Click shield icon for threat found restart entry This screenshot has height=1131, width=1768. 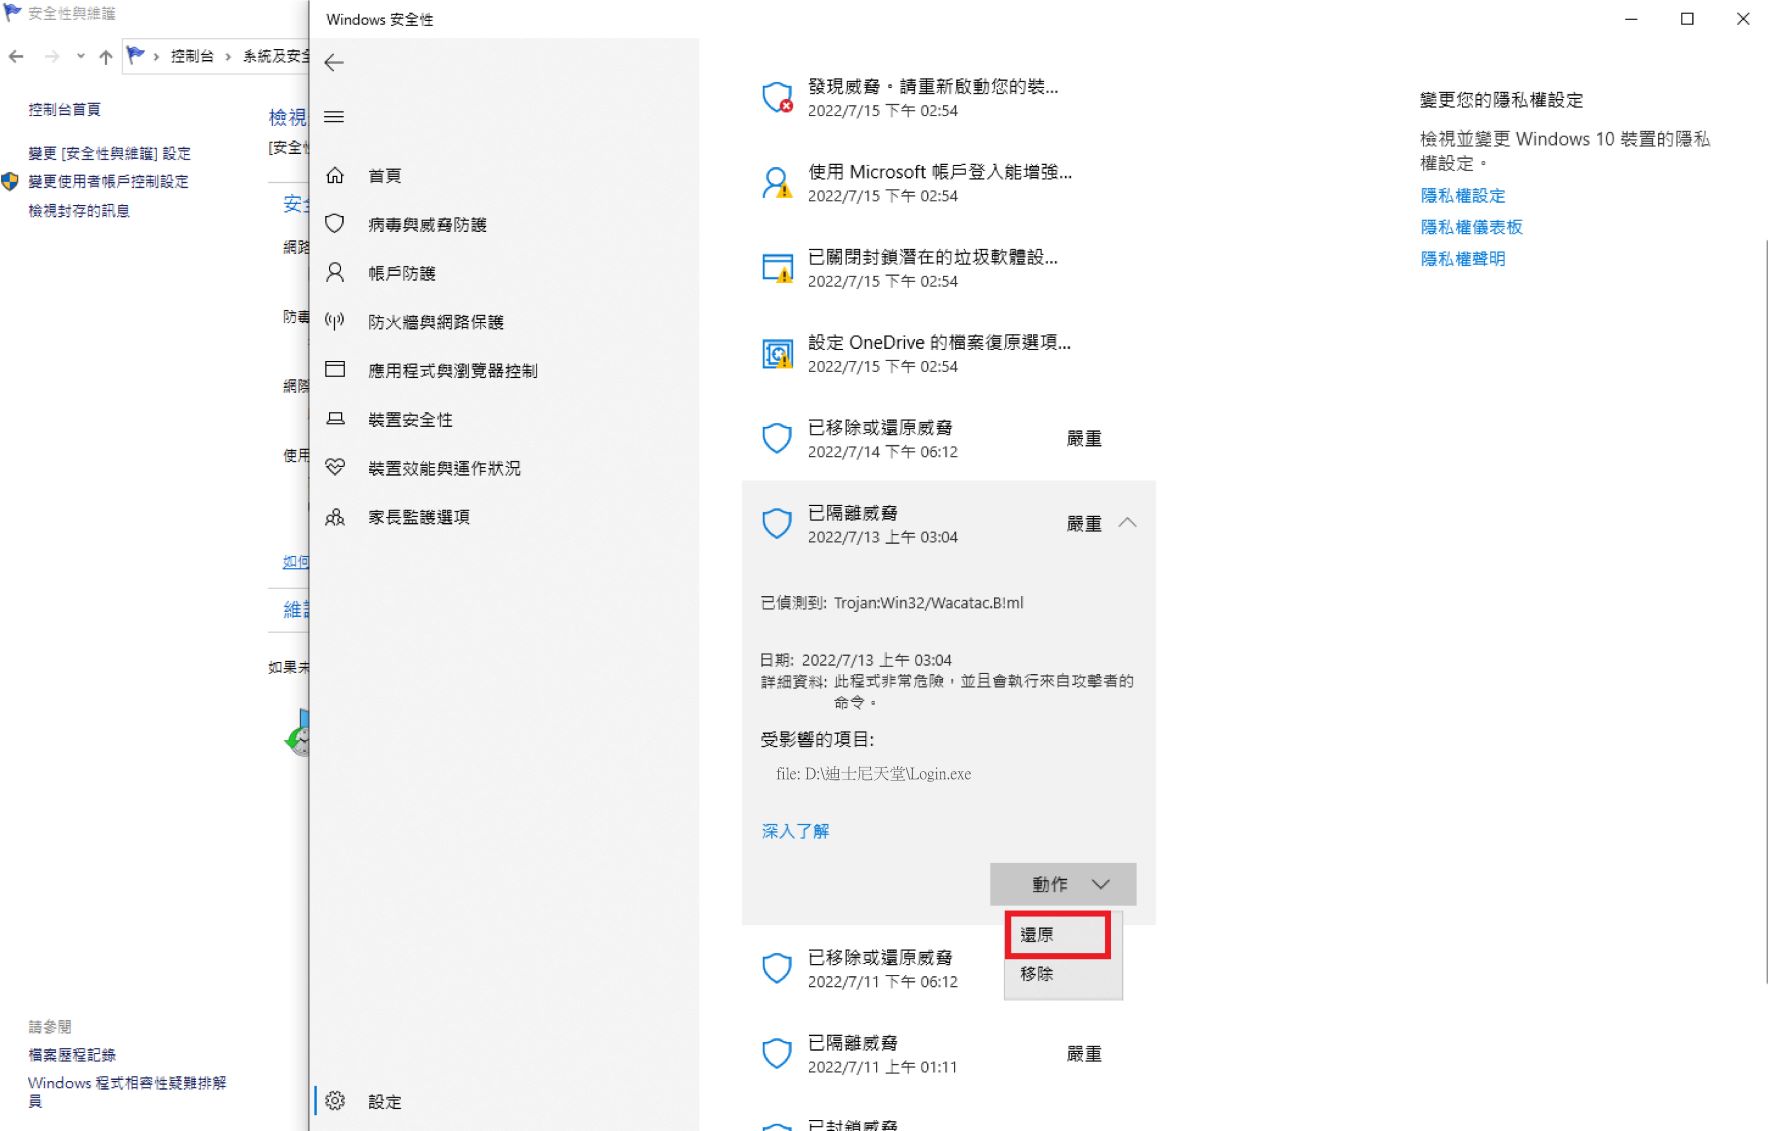point(777,97)
